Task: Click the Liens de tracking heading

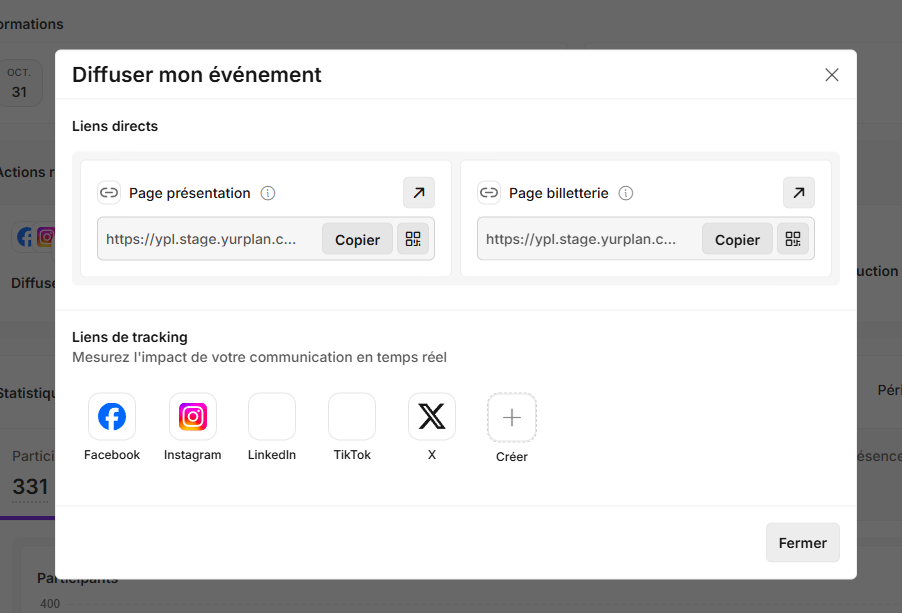Action: pyautogui.click(x=130, y=337)
